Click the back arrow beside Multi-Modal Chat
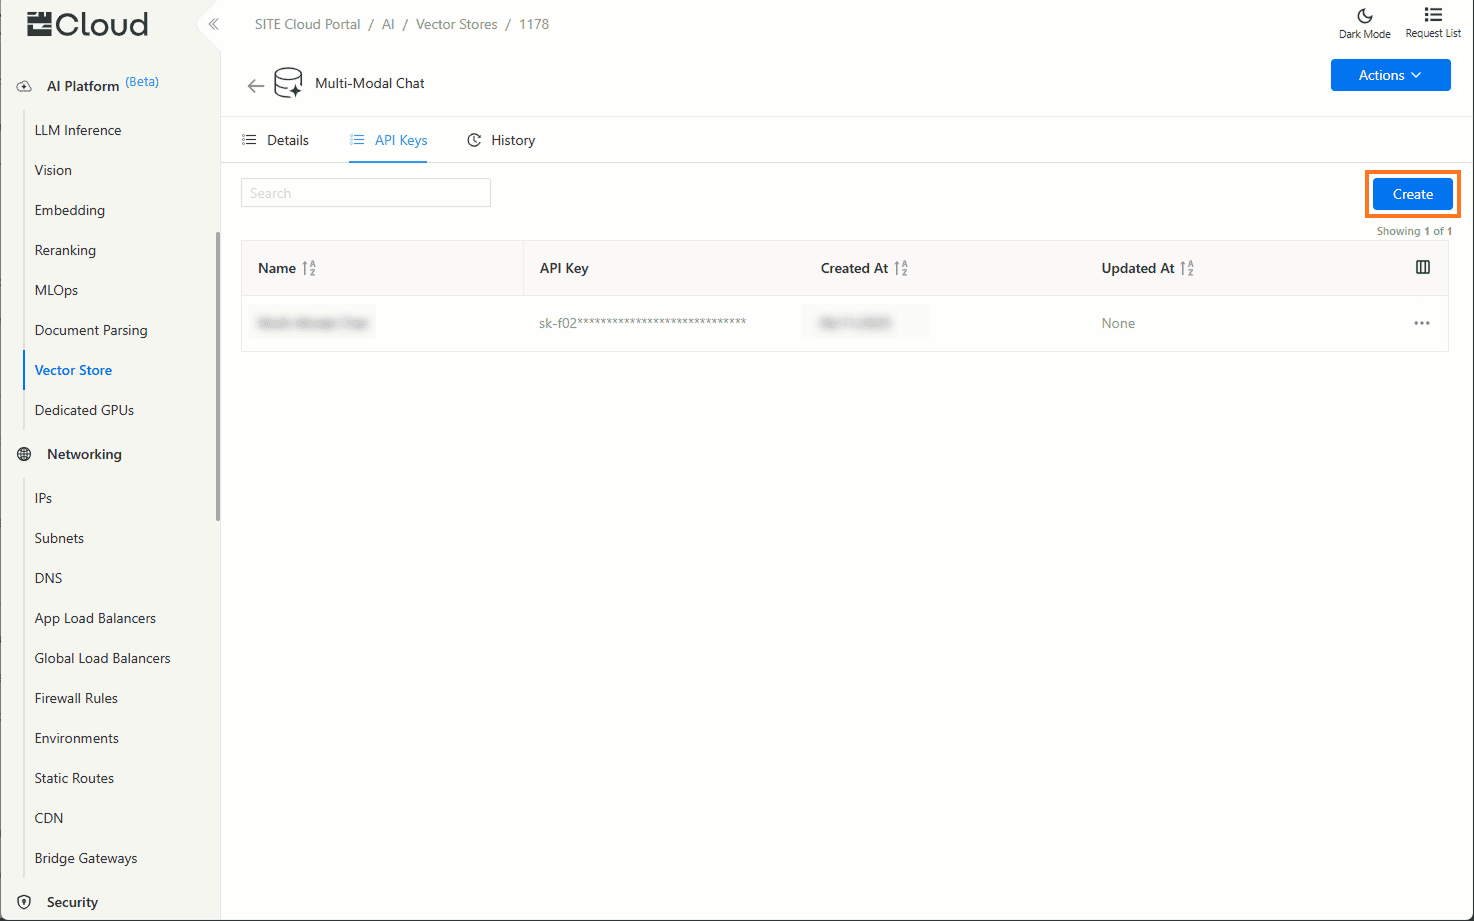The width and height of the screenshot is (1474, 921). tap(256, 85)
